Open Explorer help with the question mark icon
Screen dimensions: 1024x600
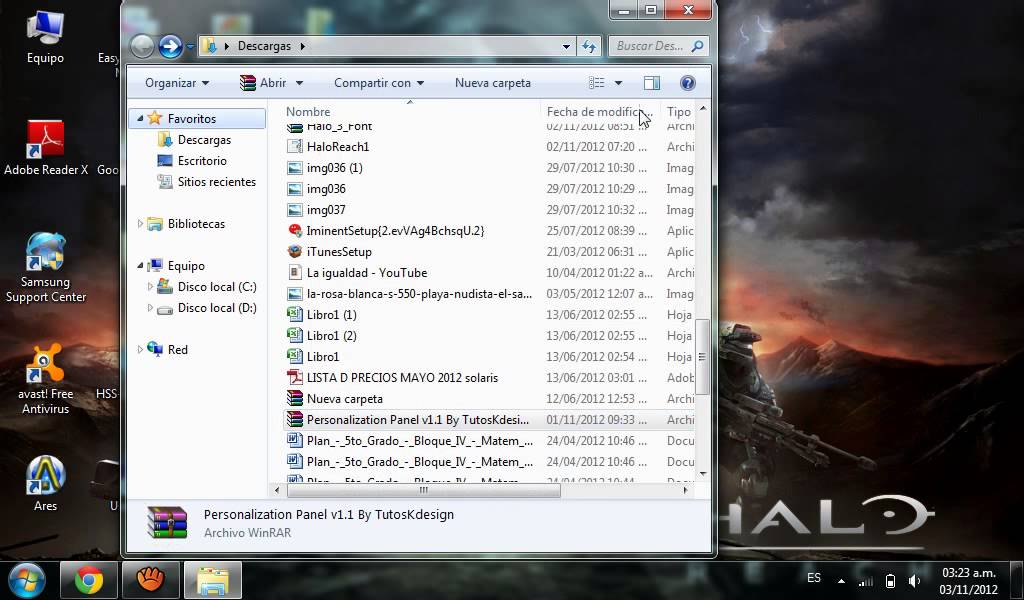point(688,83)
